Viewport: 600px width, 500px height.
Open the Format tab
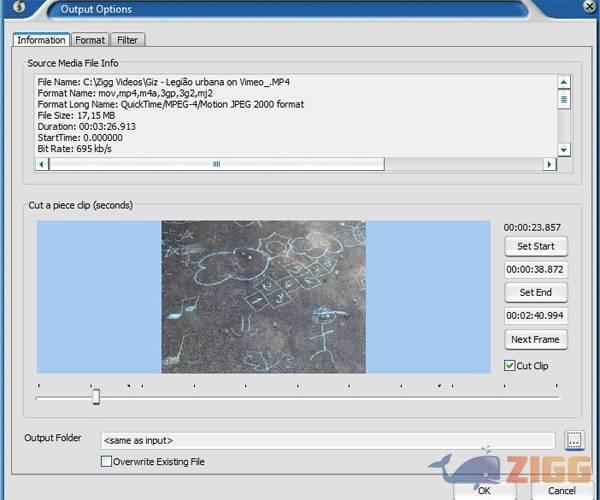(90, 40)
